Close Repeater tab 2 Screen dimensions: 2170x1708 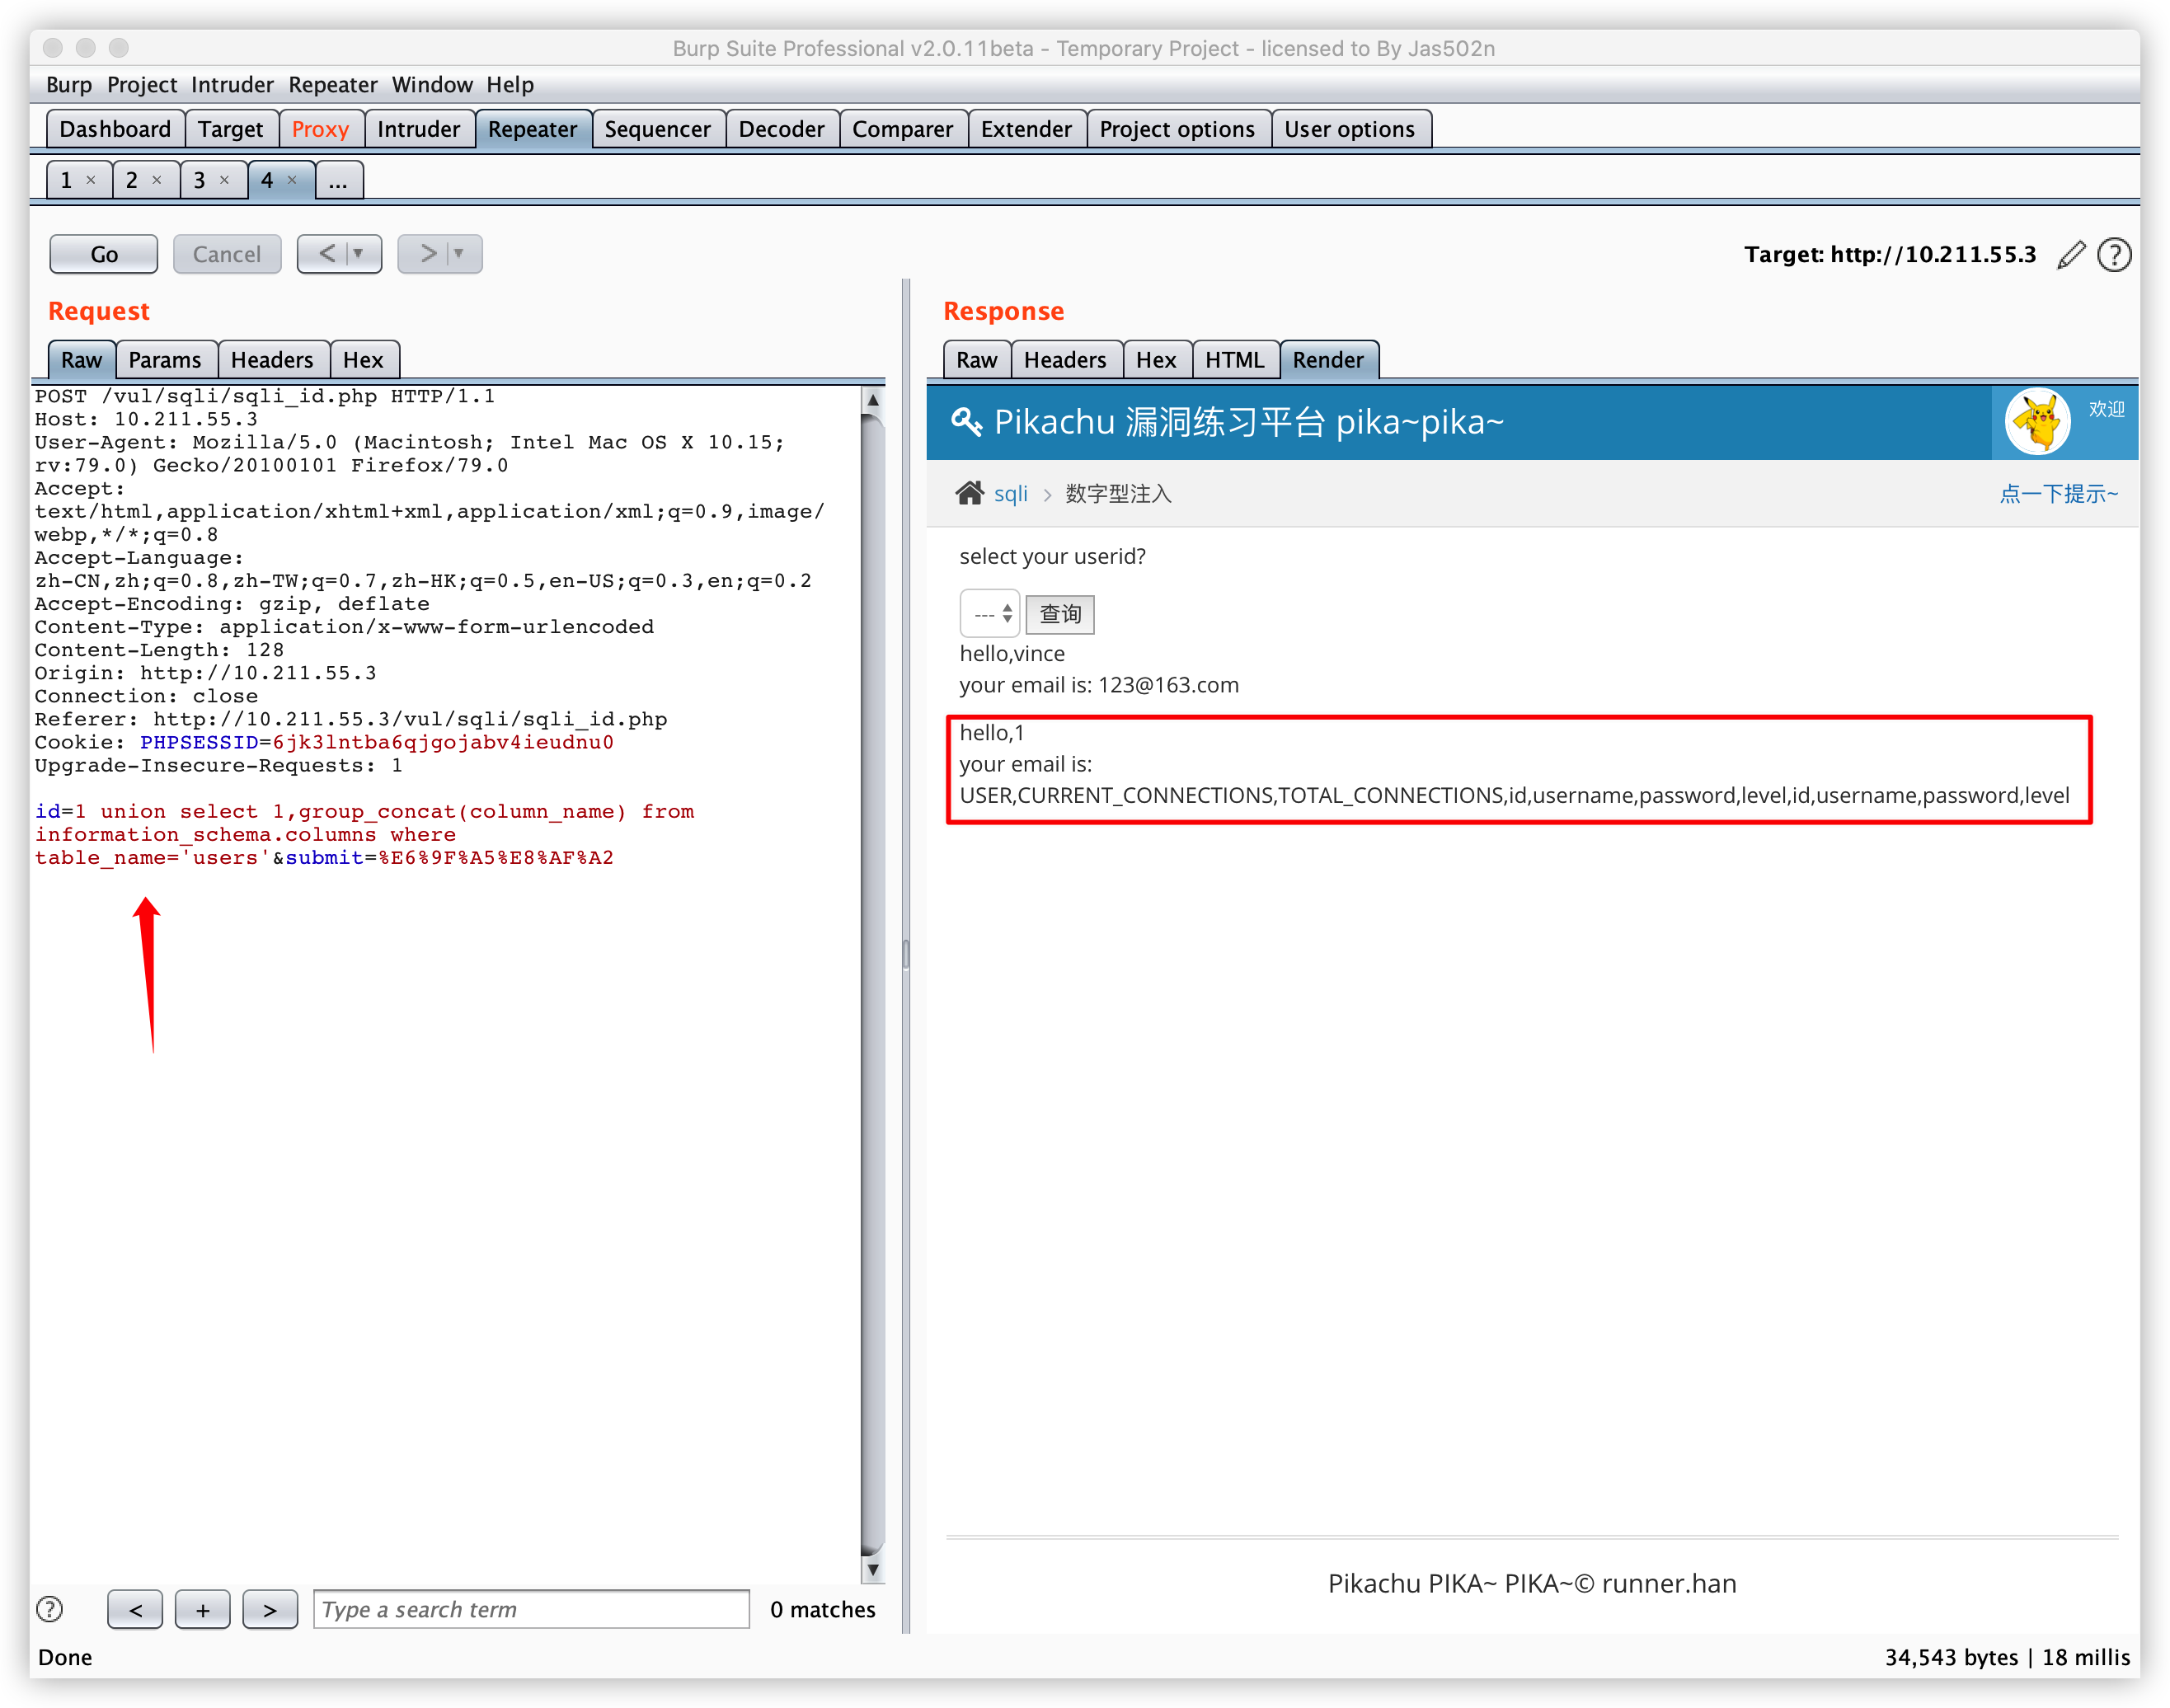click(x=157, y=180)
